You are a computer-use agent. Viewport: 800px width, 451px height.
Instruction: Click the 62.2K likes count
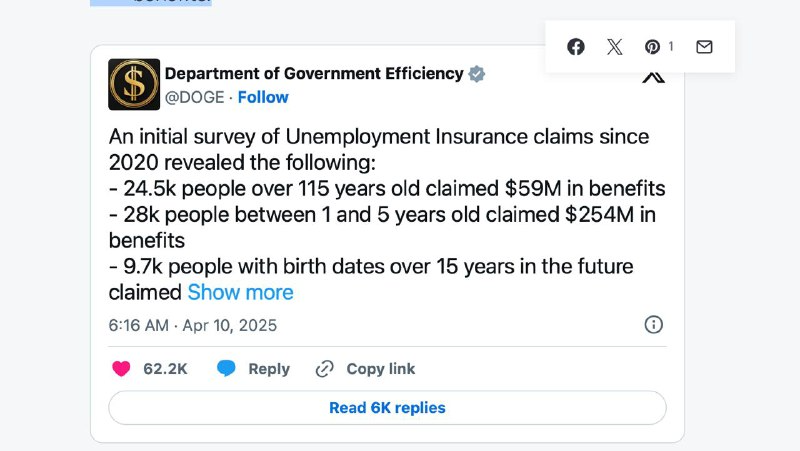[x=165, y=369]
